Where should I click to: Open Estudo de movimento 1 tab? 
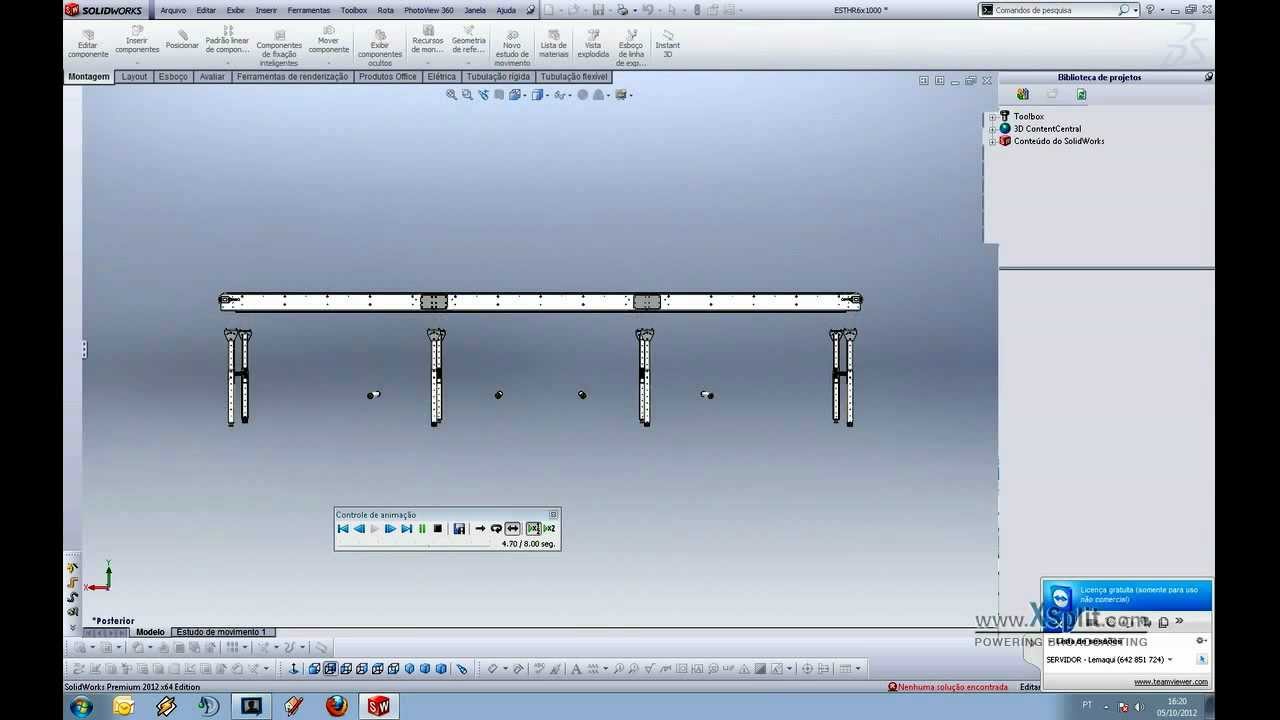(x=221, y=632)
